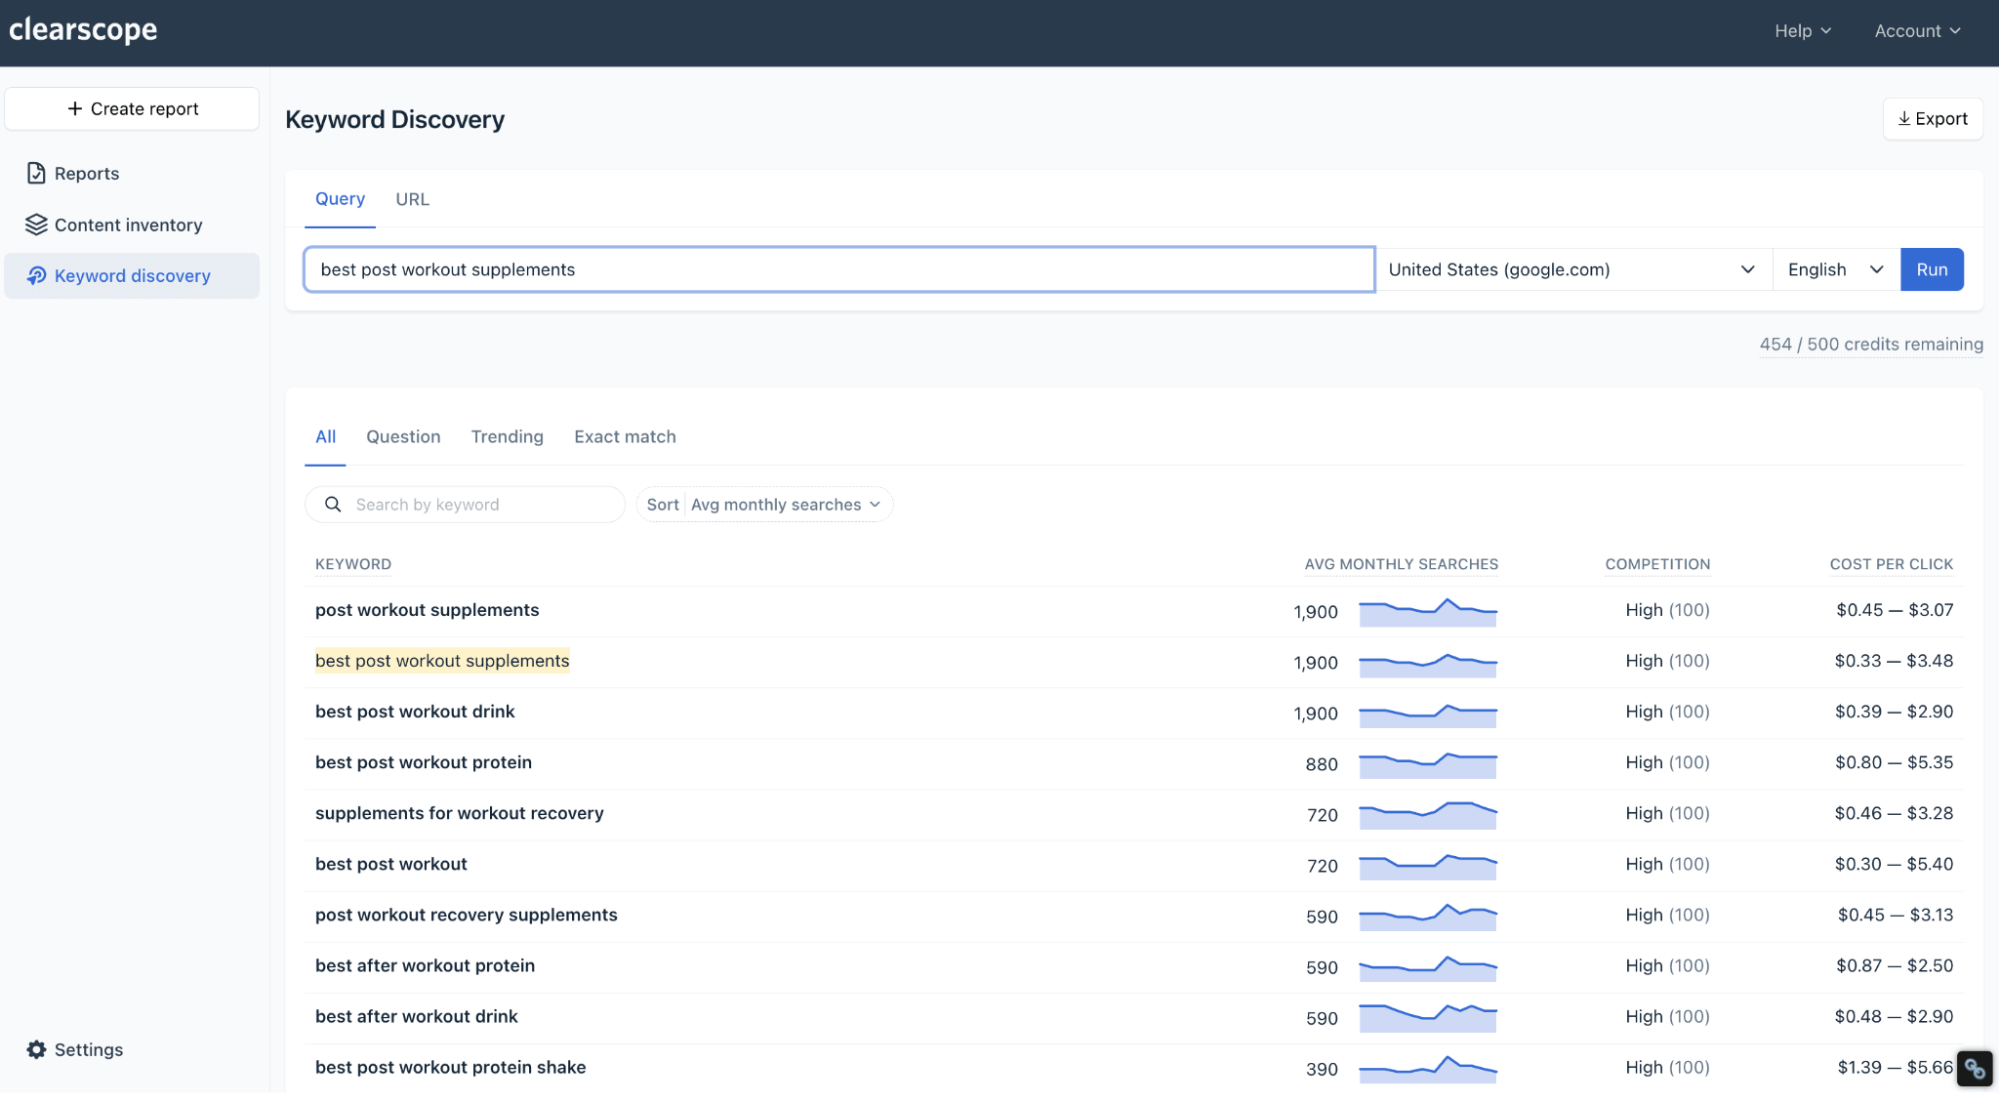Click the Keyword discovery sidebar icon
Viewport: 1999px width, 1094px height.
36,276
